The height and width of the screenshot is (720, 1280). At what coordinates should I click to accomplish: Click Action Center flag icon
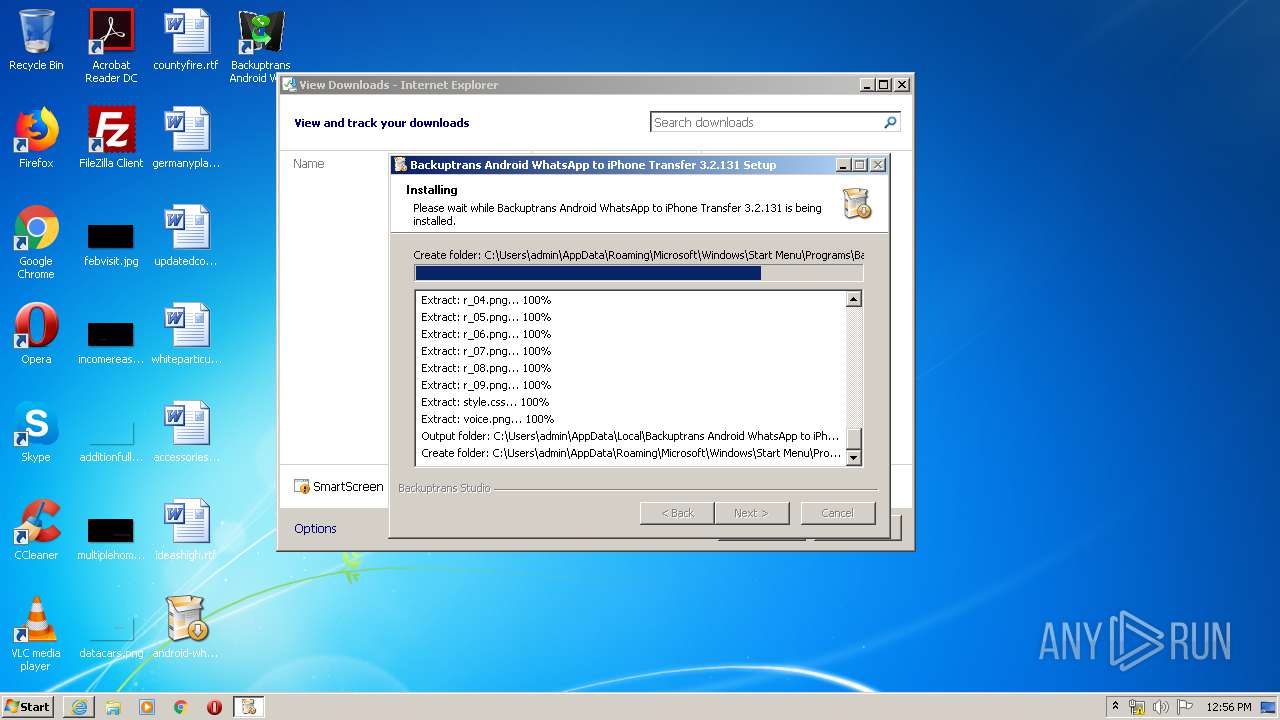[x=1185, y=707]
